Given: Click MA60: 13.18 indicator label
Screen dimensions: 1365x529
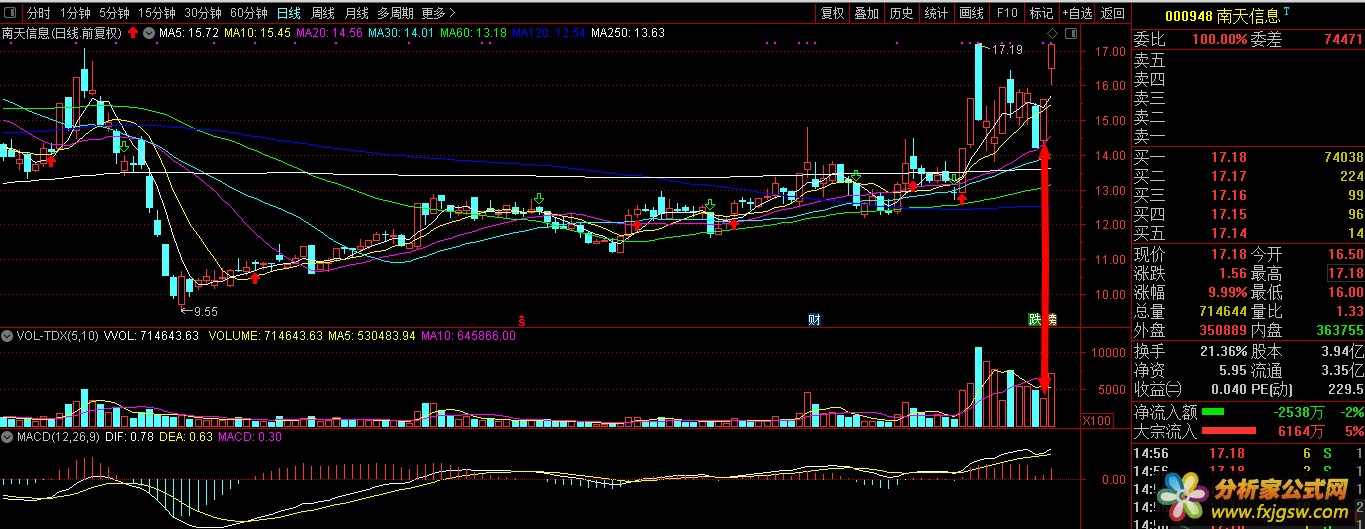Looking at the screenshot, I should click(x=473, y=33).
